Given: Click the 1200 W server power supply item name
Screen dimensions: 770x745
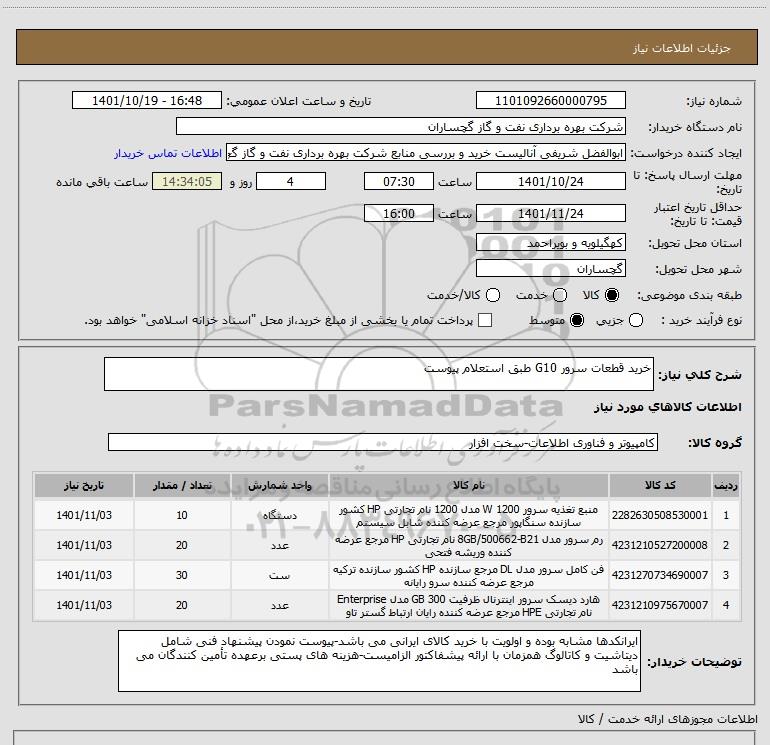Looking at the screenshot, I should click(x=468, y=516).
